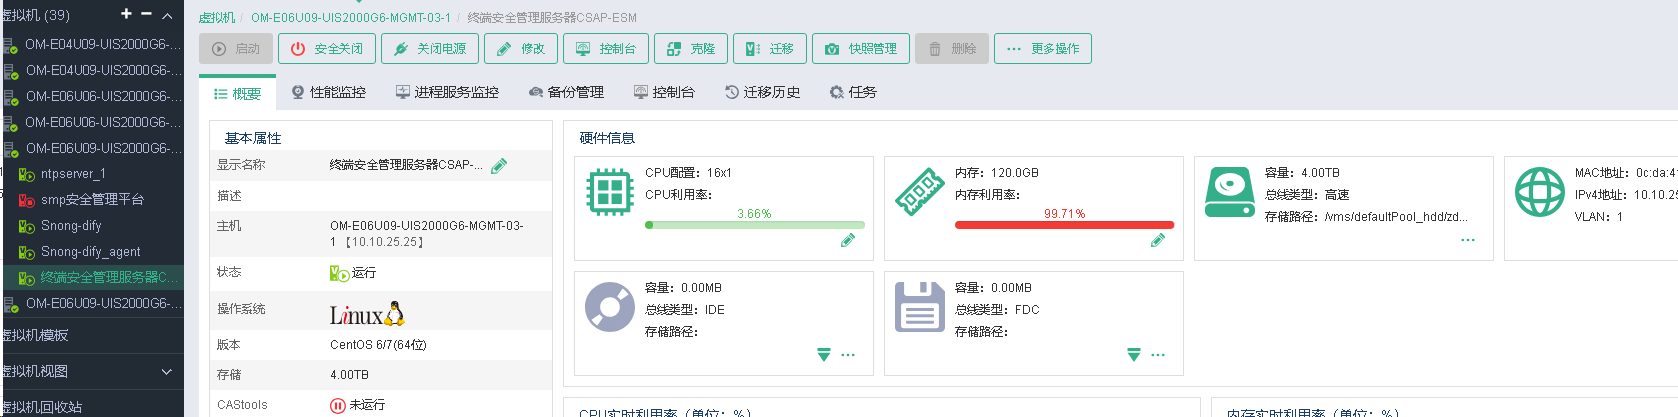Select ntpserver_1 in the VM tree

[72, 174]
